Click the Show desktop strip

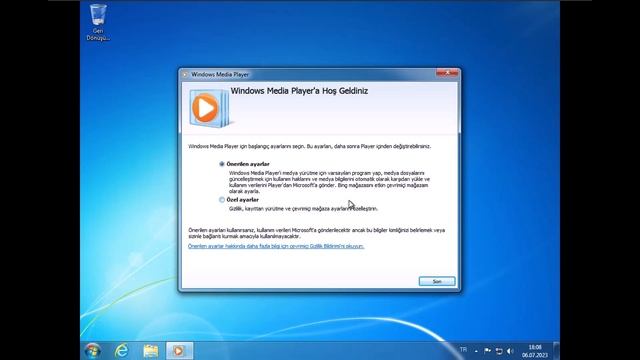click(x=556, y=351)
